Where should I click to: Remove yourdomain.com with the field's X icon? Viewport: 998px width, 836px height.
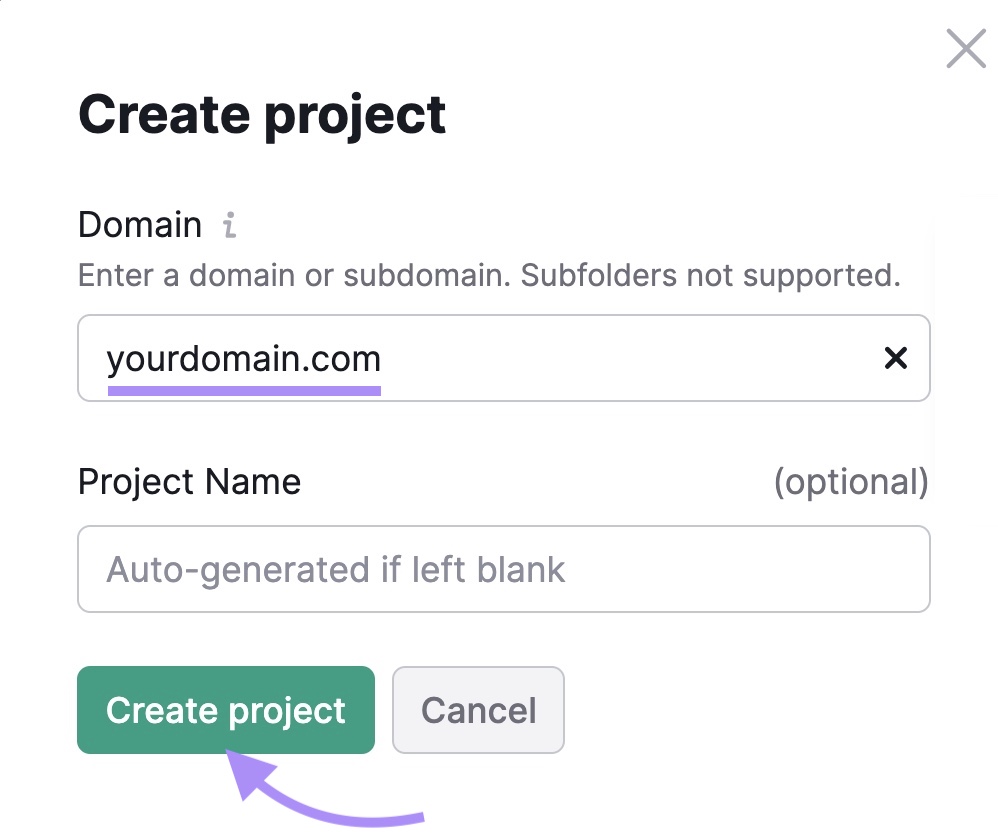897,359
